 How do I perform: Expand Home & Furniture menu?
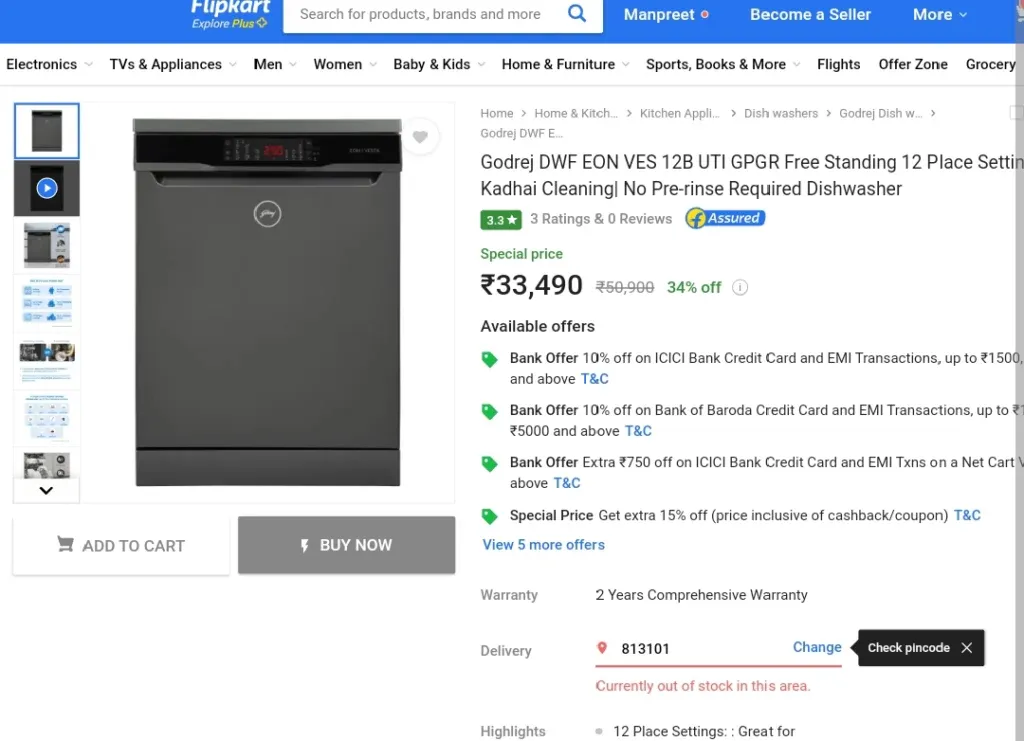pyautogui.click(x=566, y=64)
